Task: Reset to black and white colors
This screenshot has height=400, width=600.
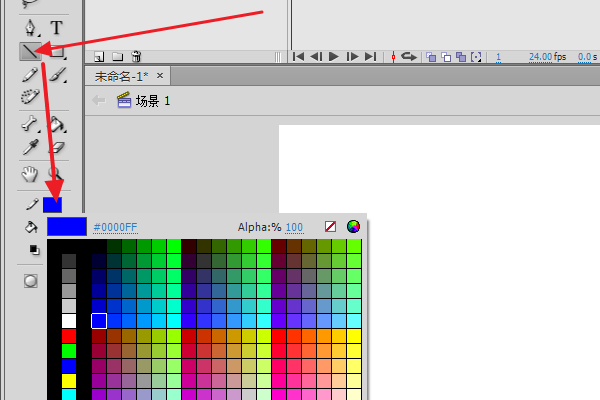Action: pyautogui.click(x=34, y=250)
